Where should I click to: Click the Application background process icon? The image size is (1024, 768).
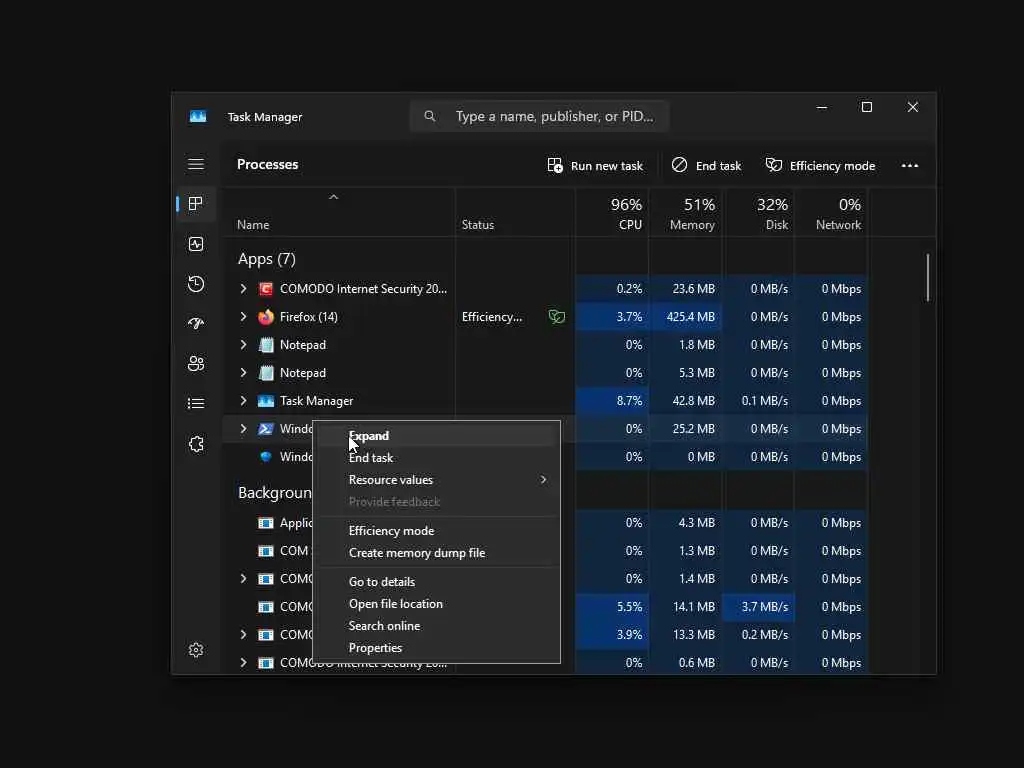coord(266,523)
